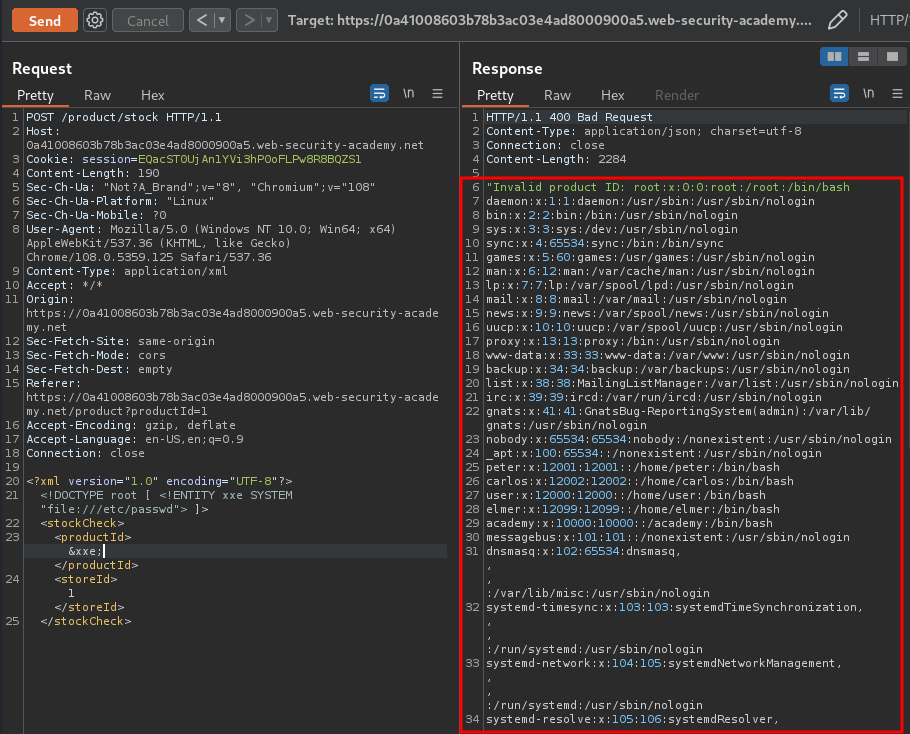
Task: Click the Target URL text
Action: pos(550,20)
